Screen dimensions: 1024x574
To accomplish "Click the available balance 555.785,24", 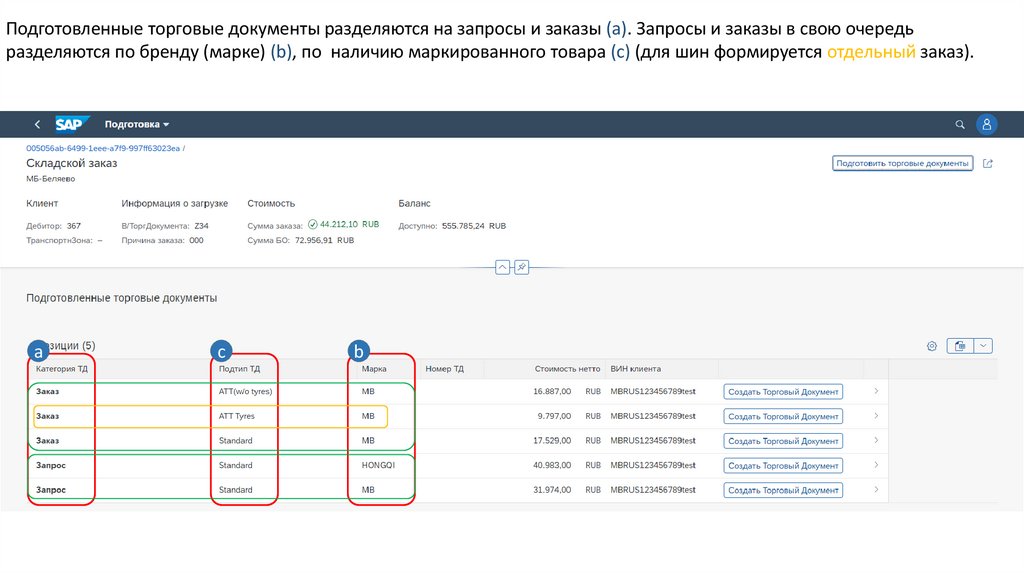I will click(x=463, y=226).
